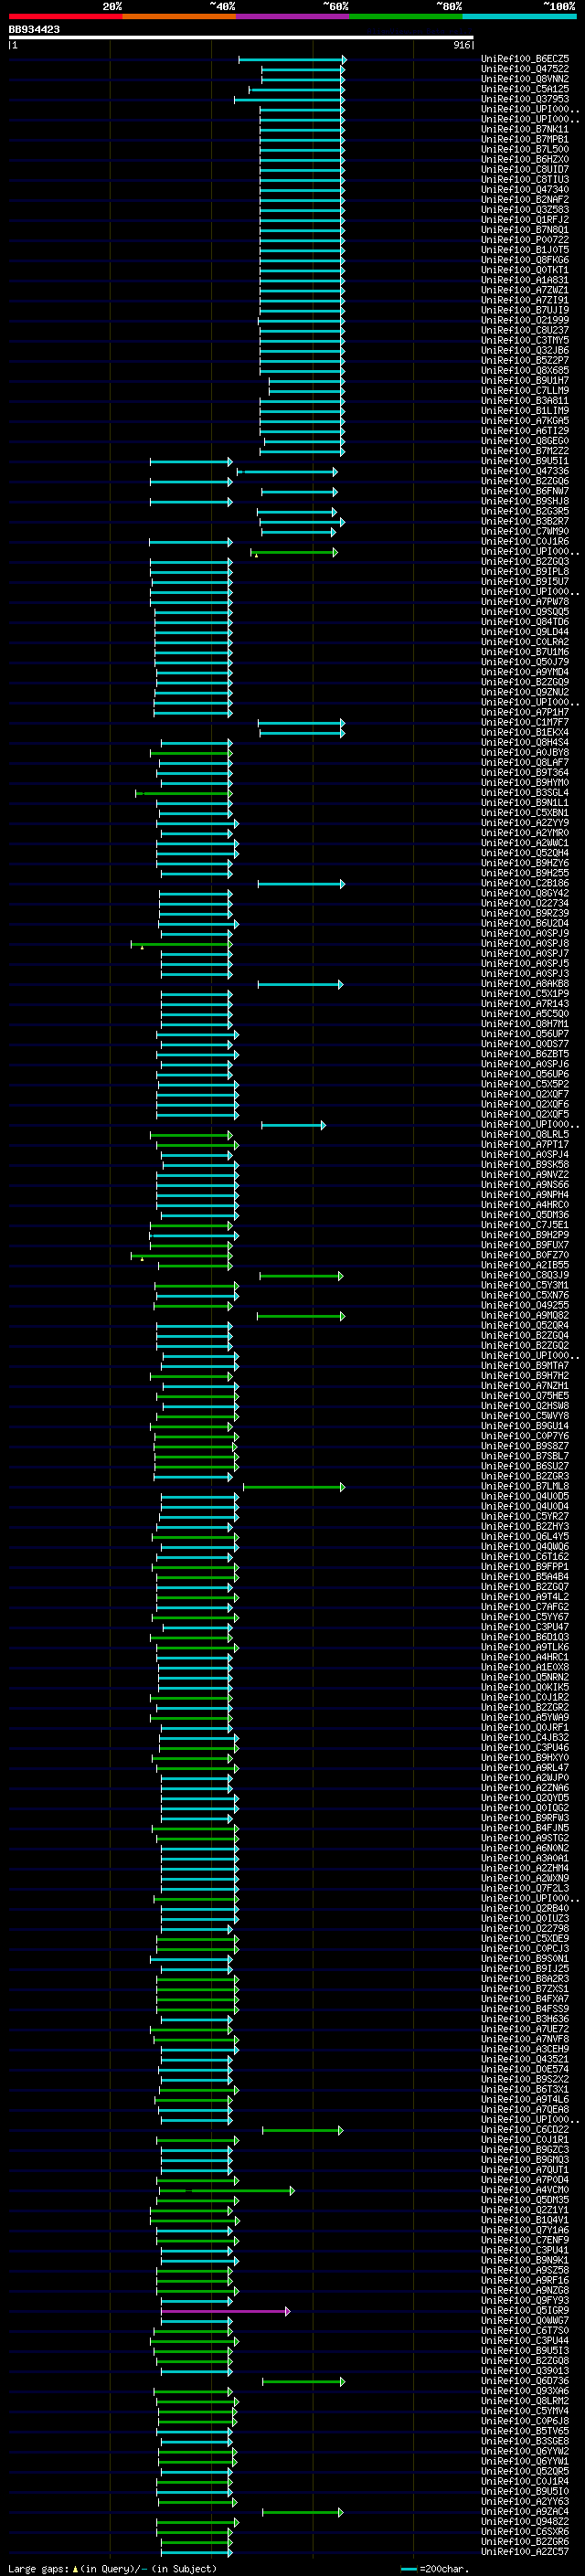Click the alignment bar for UniRef100_Q47336
Viewport: 585px width, 2576px height.
(287, 471)
